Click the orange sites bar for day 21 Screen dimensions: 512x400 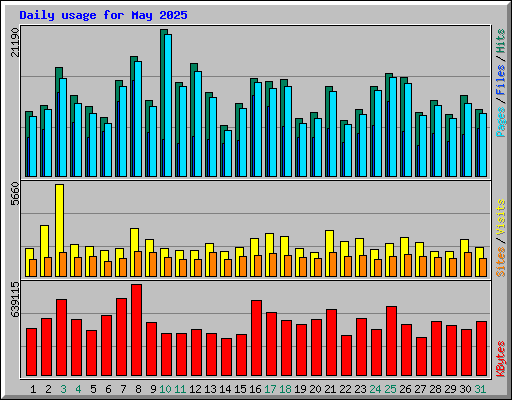[x=333, y=265]
